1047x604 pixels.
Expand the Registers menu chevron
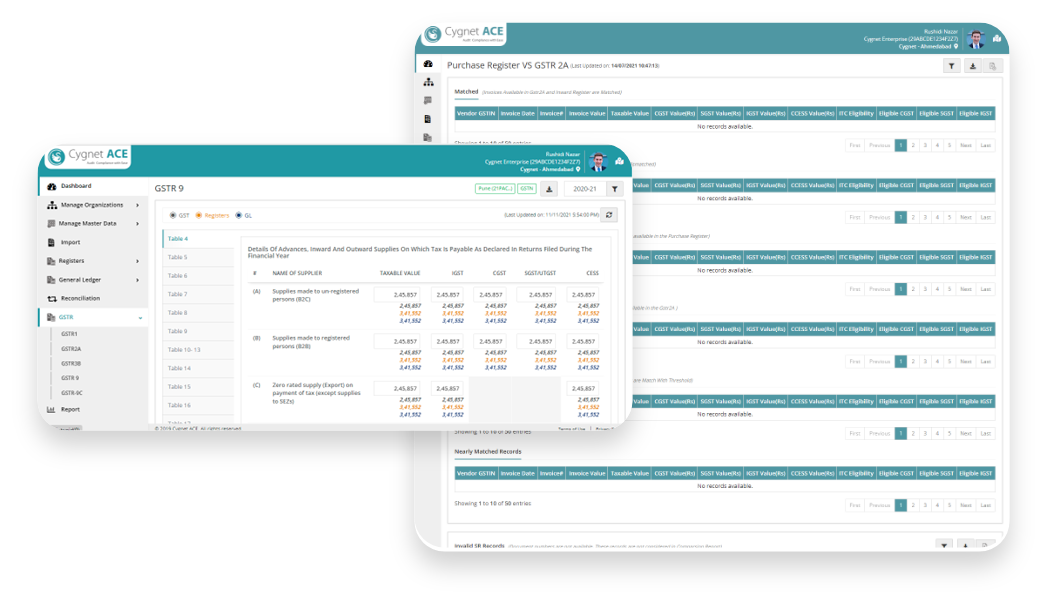pyautogui.click(x=138, y=261)
